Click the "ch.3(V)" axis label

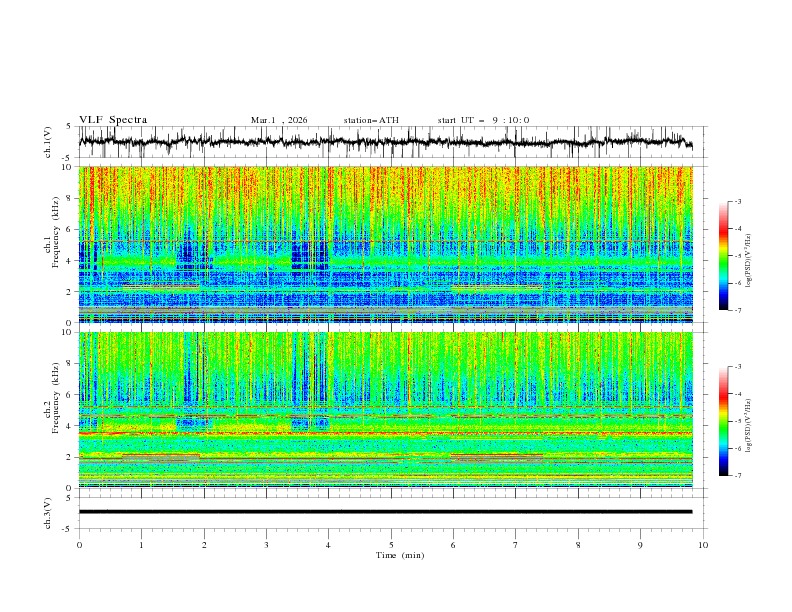pos(48,513)
